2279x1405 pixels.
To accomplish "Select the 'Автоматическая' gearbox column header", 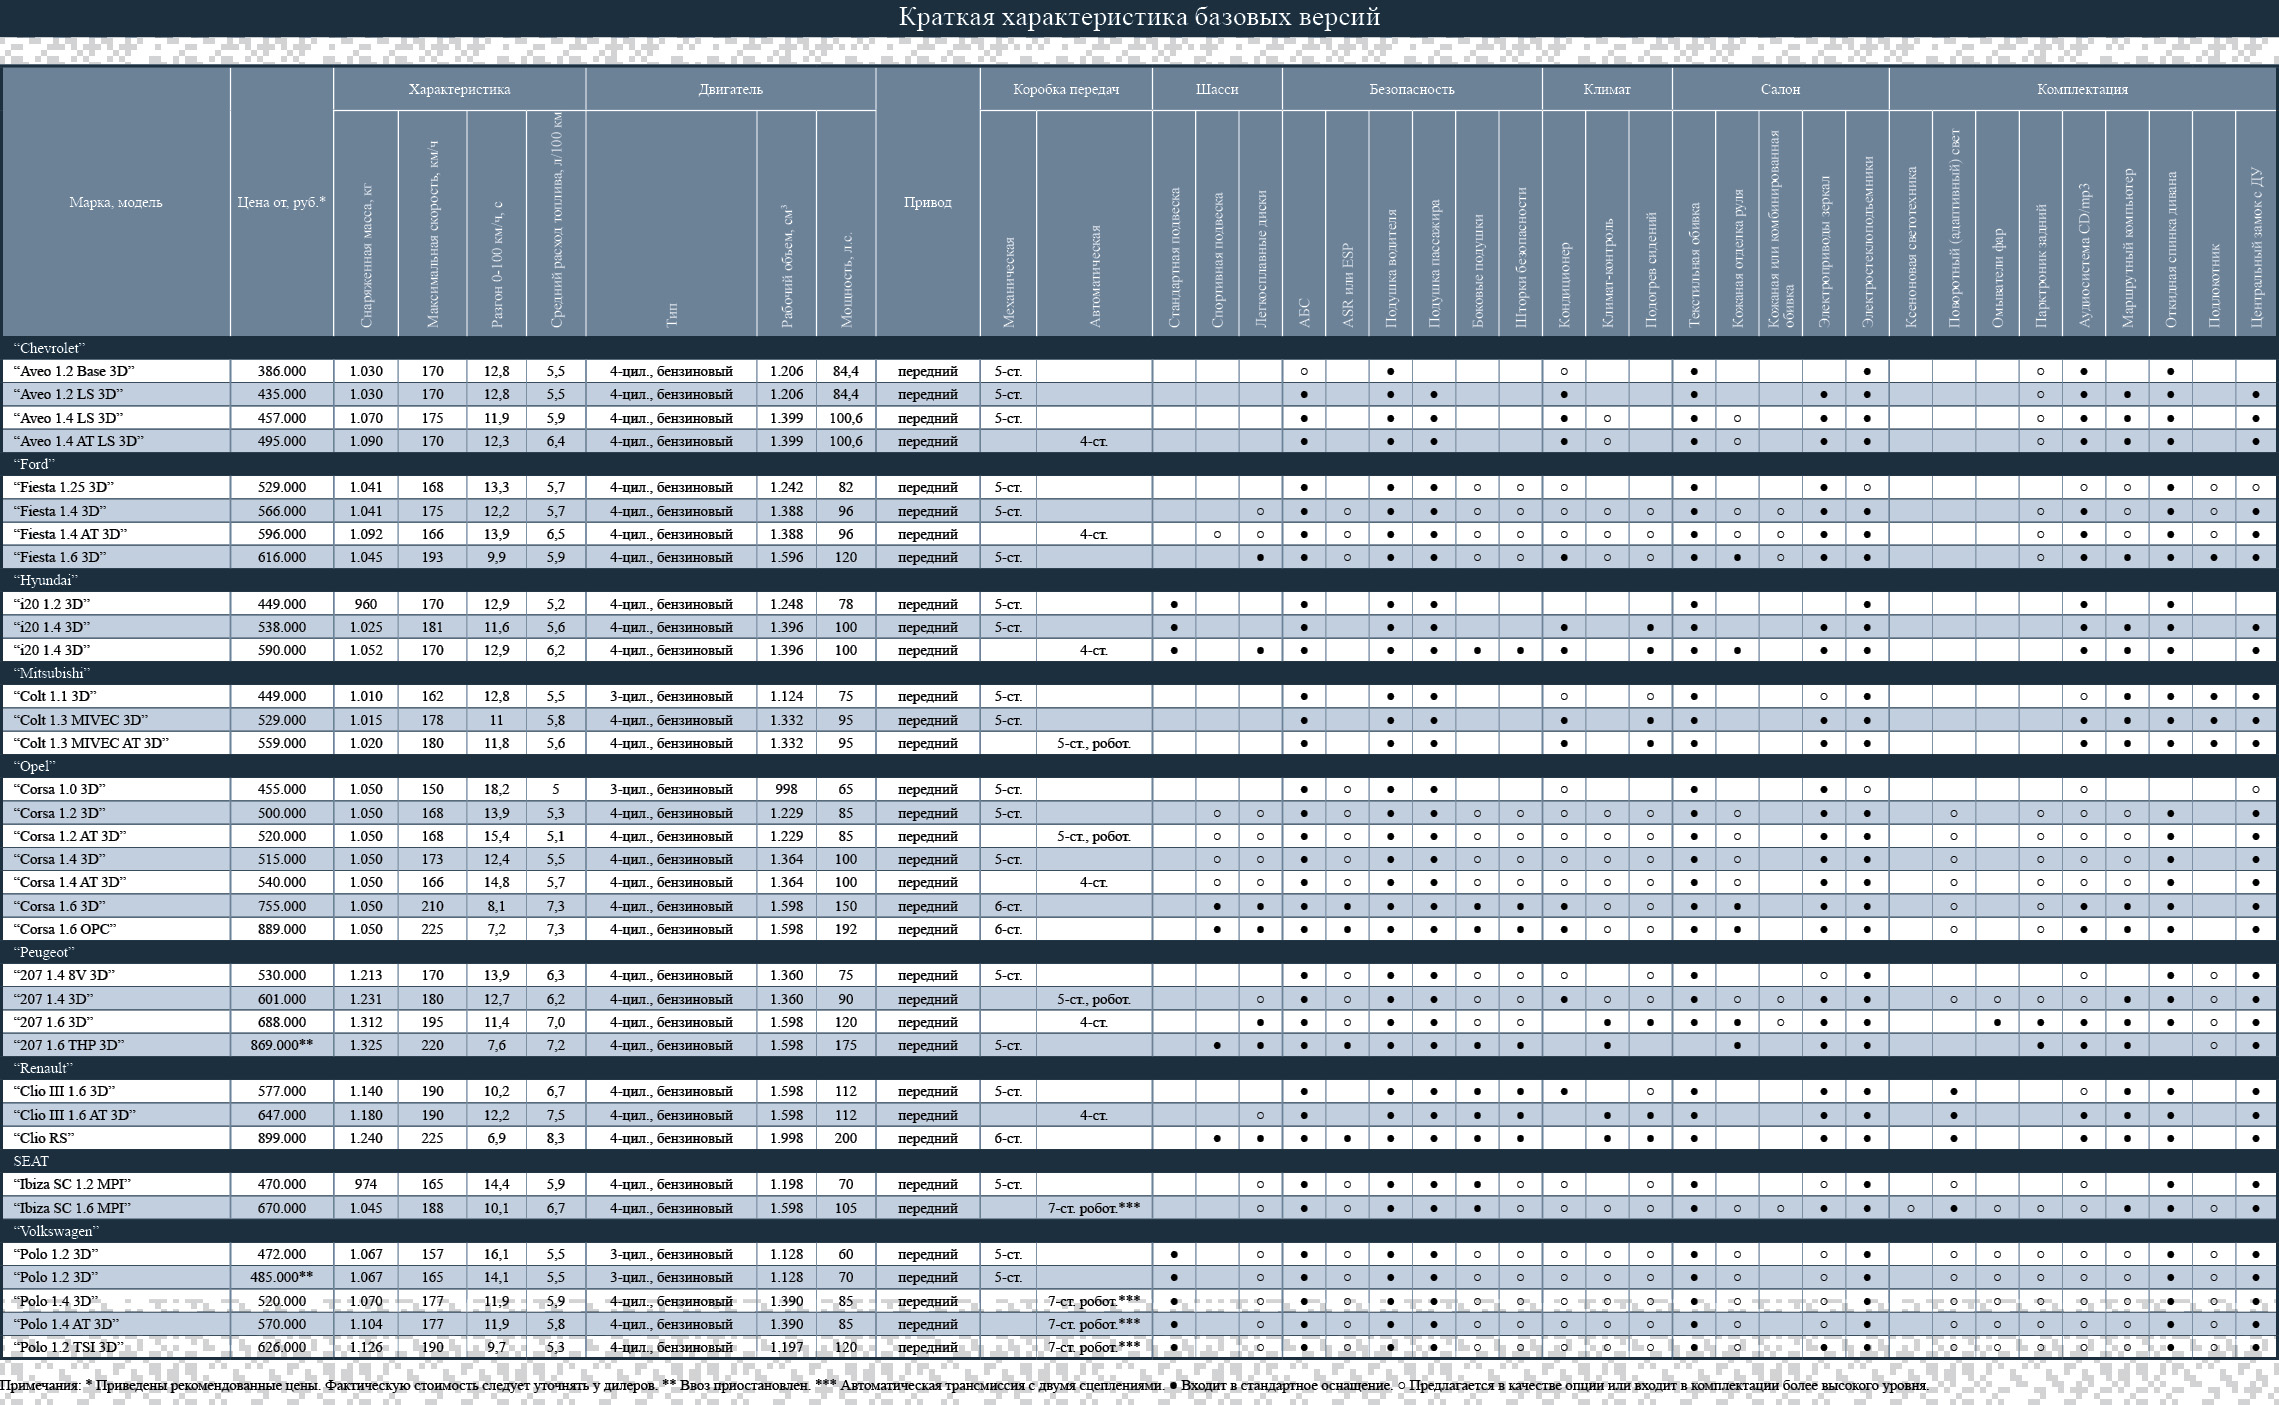I will click(1094, 223).
